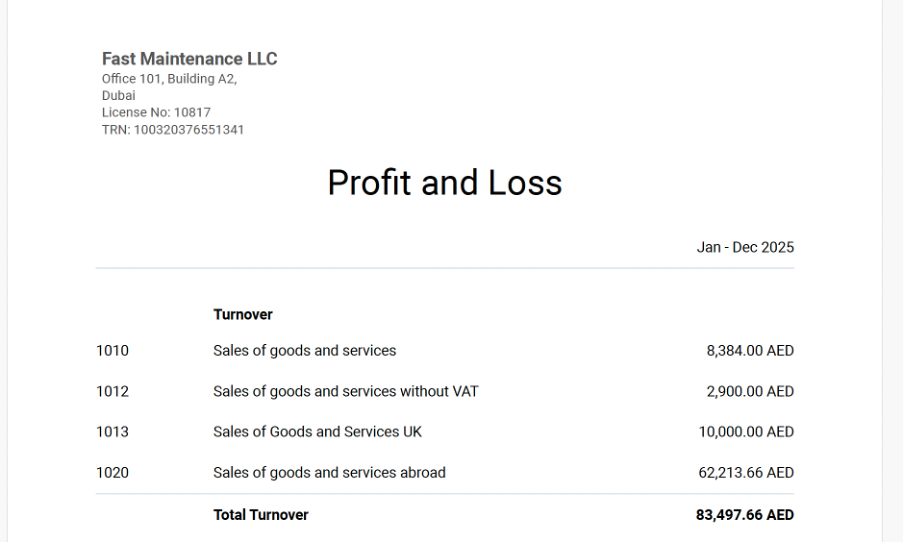Screen dimensions: 904x542
Task: Click the 83,497.66 AED total amount
Action: 745,515
